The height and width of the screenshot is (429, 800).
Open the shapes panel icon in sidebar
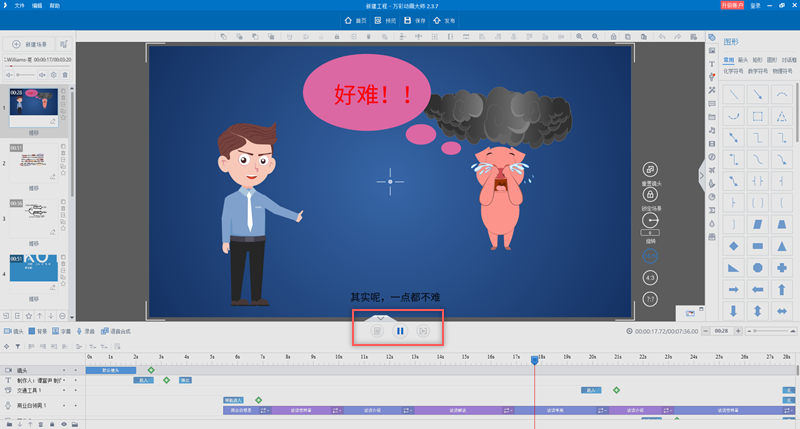point(712,37)
